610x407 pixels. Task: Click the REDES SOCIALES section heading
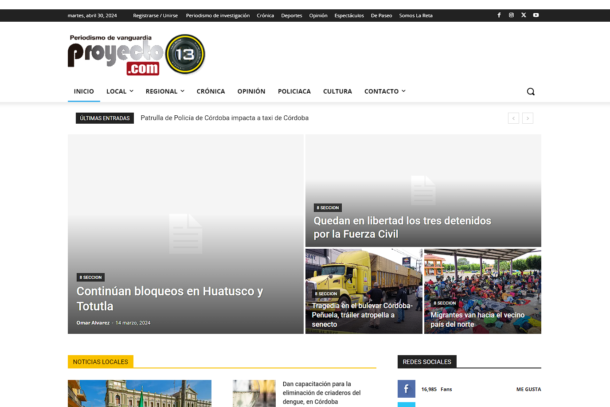tap(427, 361)
